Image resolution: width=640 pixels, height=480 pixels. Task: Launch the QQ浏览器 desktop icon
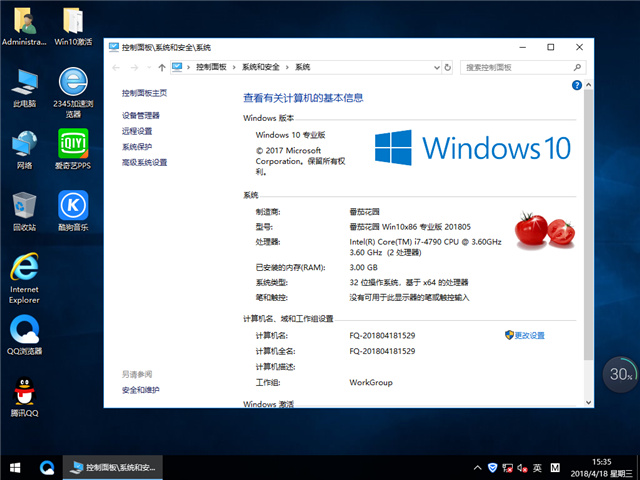[x=24, y=335]
